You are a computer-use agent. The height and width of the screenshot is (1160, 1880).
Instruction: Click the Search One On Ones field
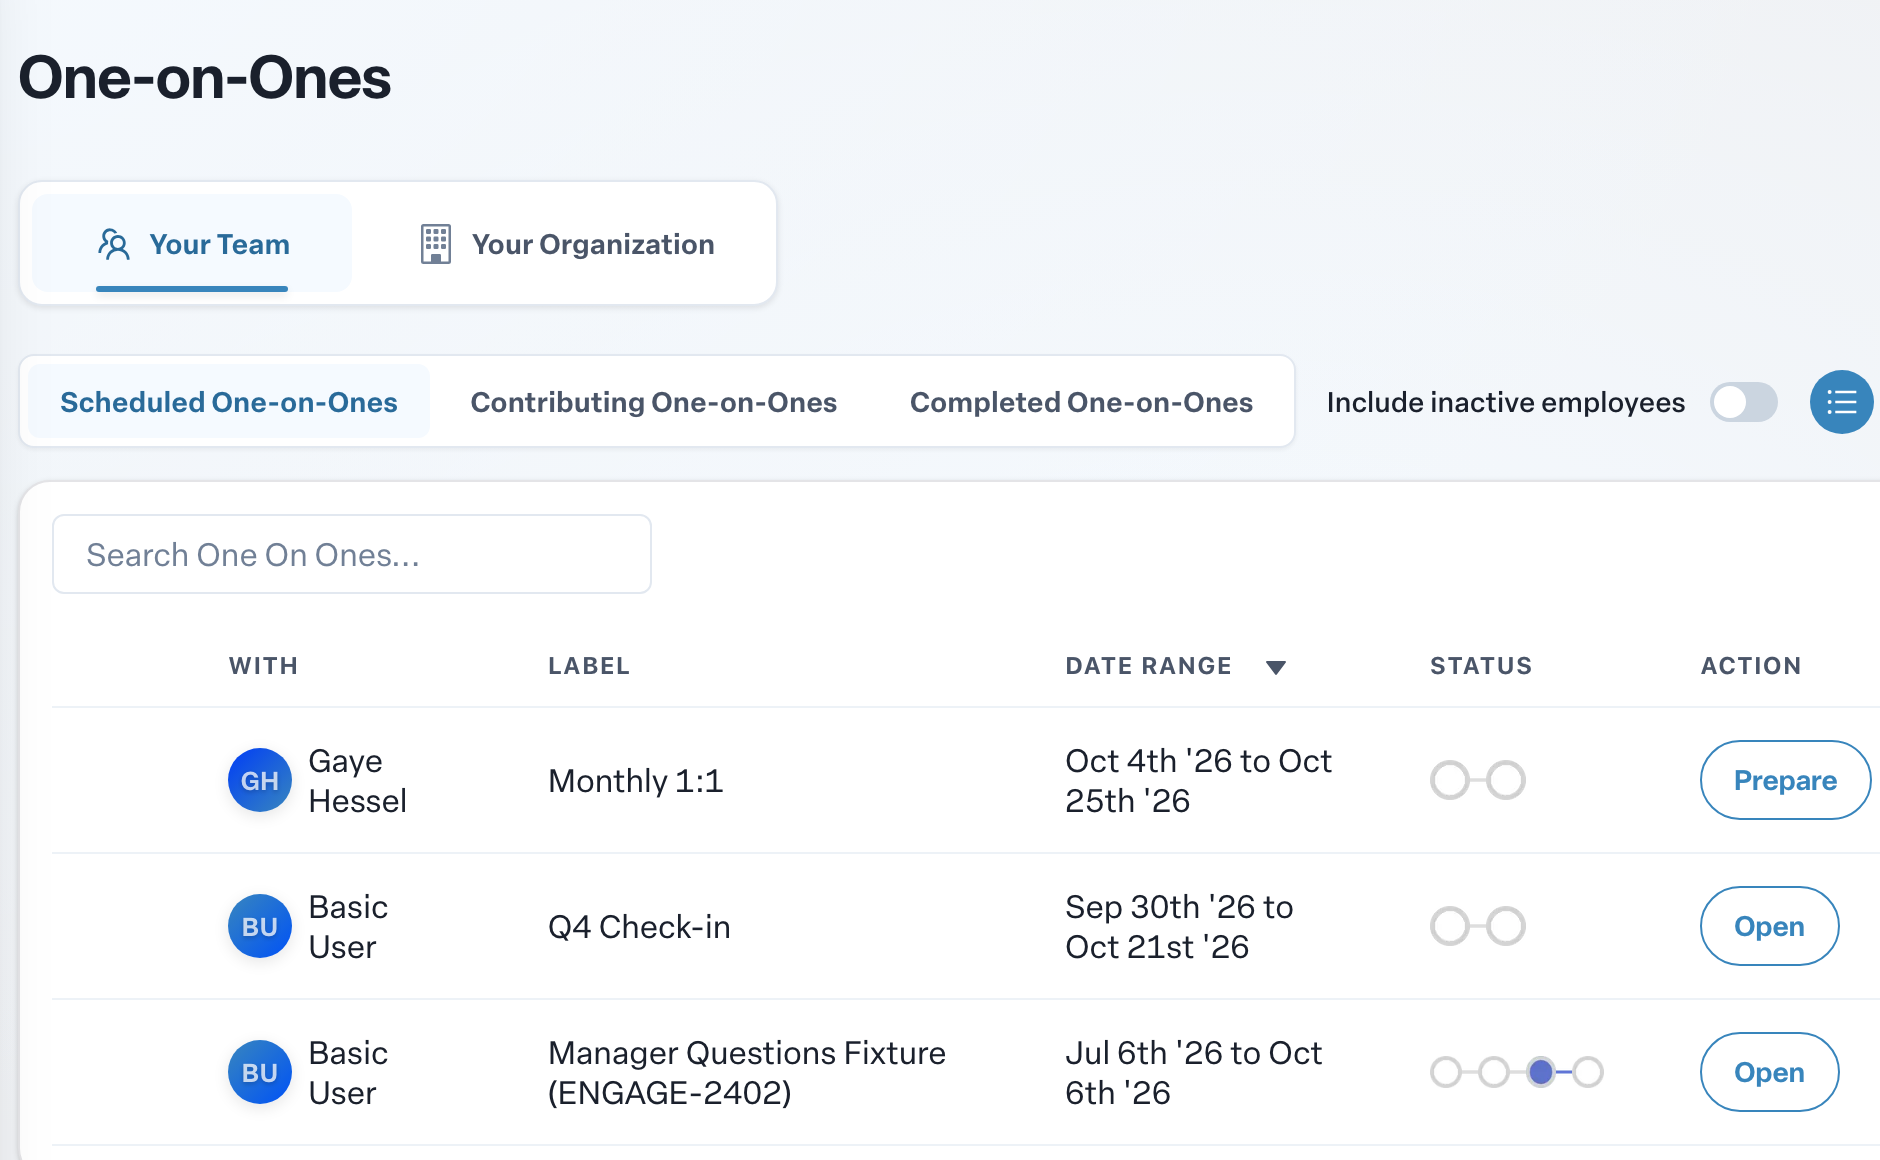pyautogui.click(x=352, y=554)
